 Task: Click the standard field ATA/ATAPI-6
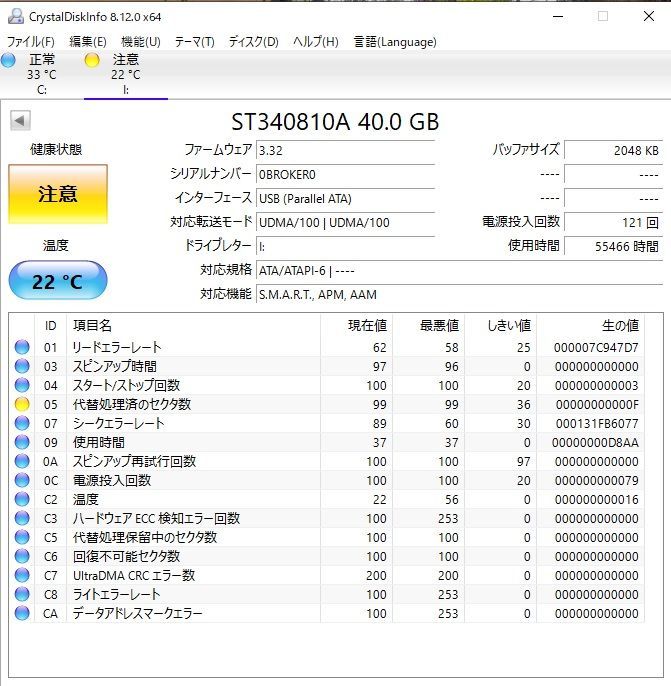[x=459, y=270]
